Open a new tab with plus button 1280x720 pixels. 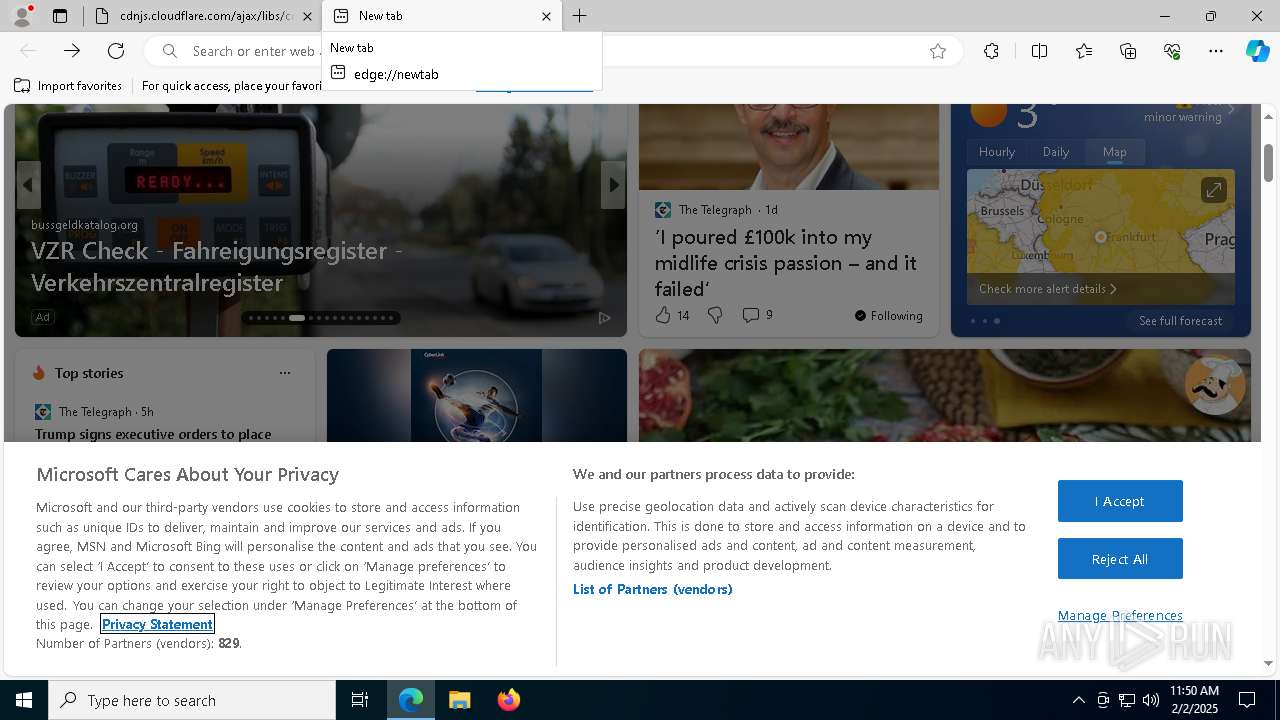[x=579, y=16]
